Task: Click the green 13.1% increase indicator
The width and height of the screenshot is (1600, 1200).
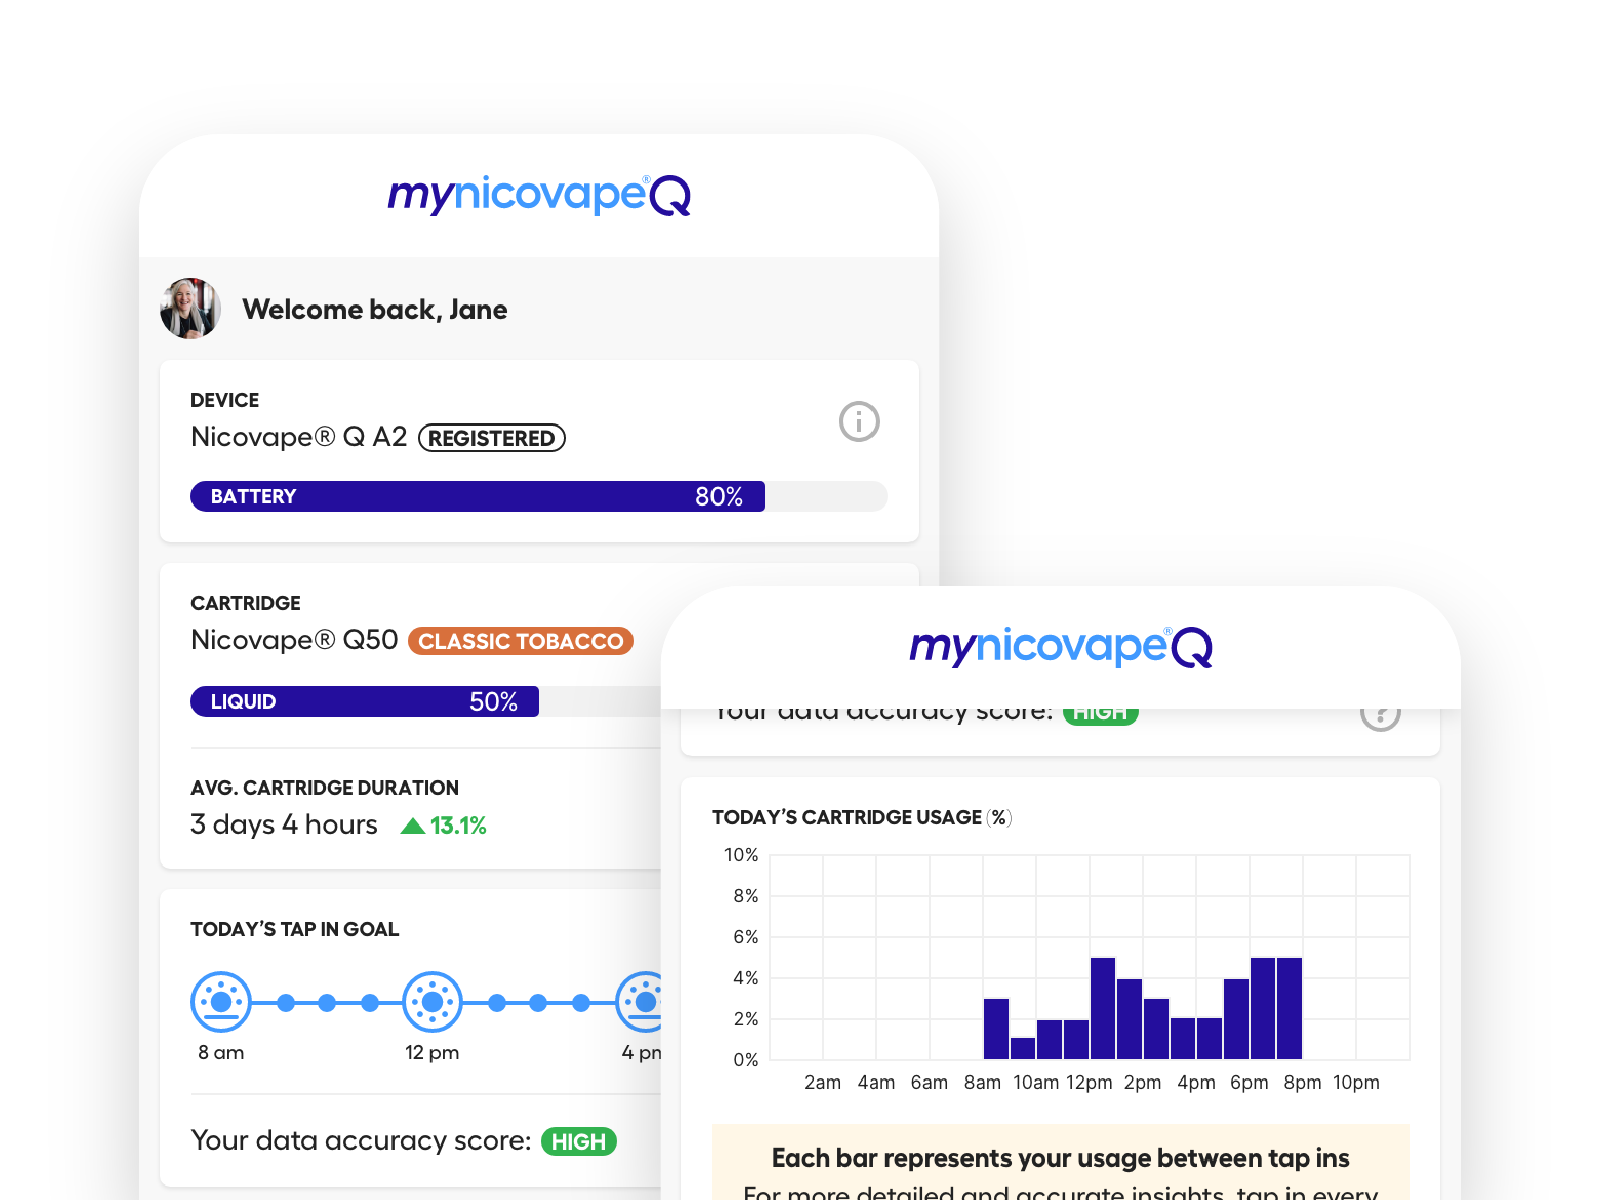Action: coord(444,826)
